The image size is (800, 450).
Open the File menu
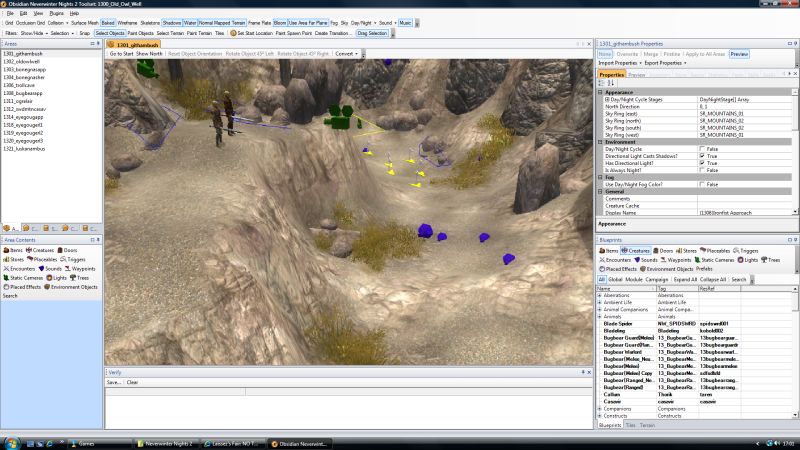click(10, 13)
